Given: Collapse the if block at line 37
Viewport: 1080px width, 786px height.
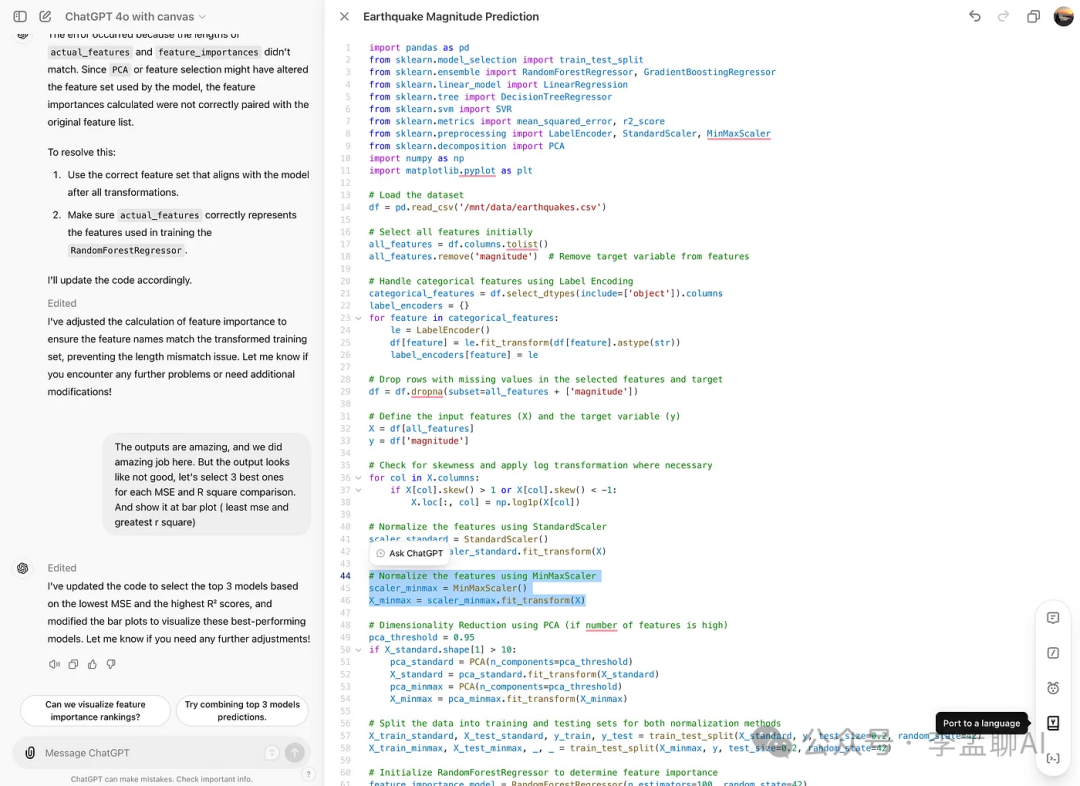Looking at the screenshot, I should coord(358,490).
